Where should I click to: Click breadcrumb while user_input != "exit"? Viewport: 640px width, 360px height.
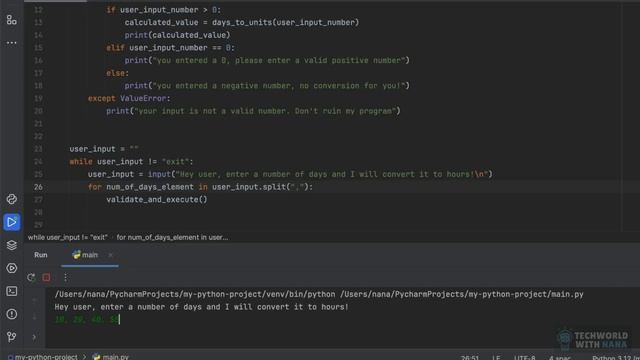pos(68,238)
